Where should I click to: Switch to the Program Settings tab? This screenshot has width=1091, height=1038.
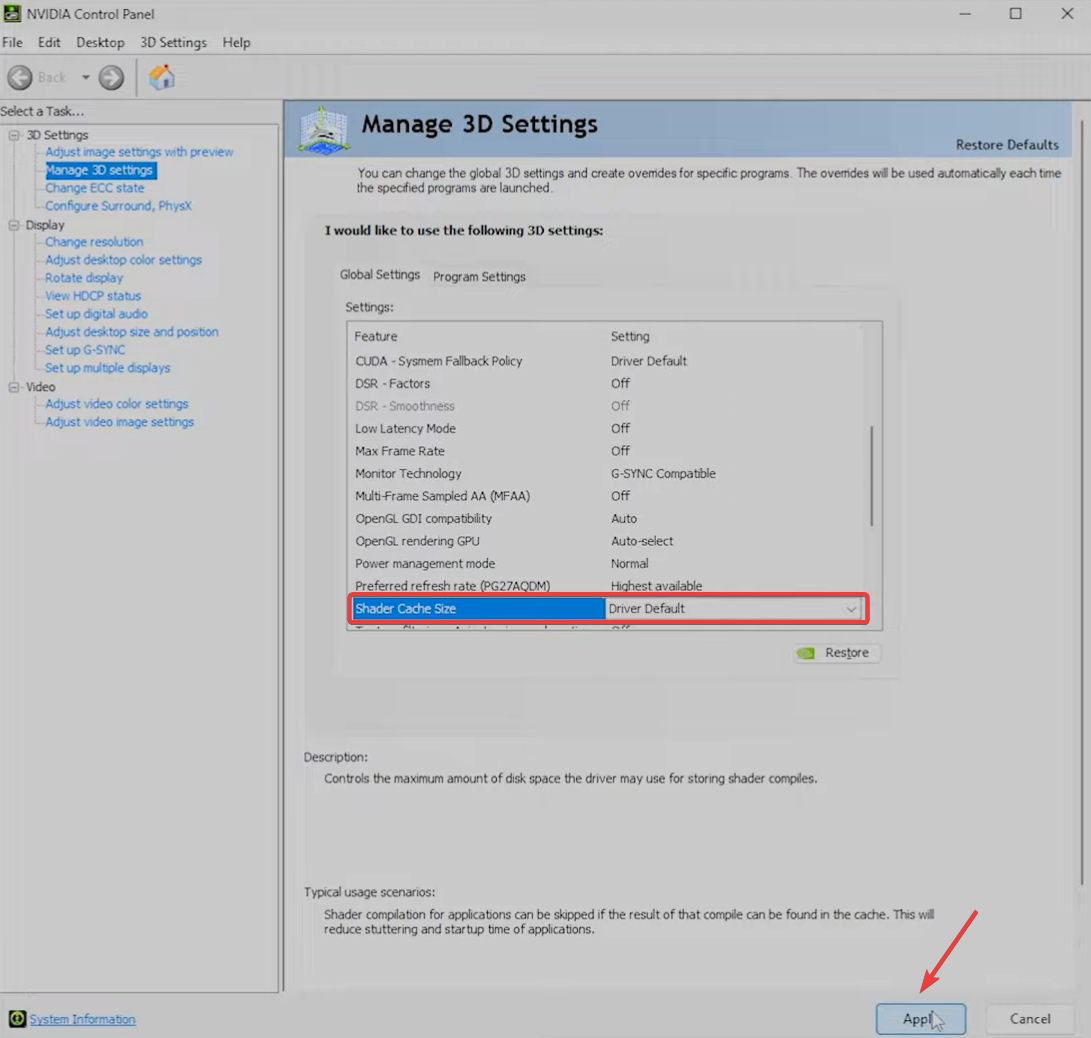pos(479,277)
